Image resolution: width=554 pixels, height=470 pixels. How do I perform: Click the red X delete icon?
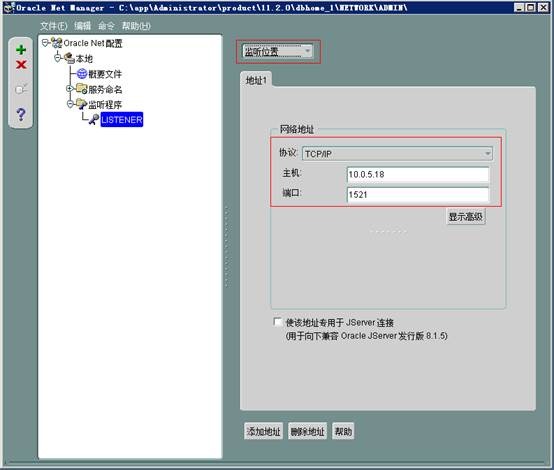click(x=21, y=65)
